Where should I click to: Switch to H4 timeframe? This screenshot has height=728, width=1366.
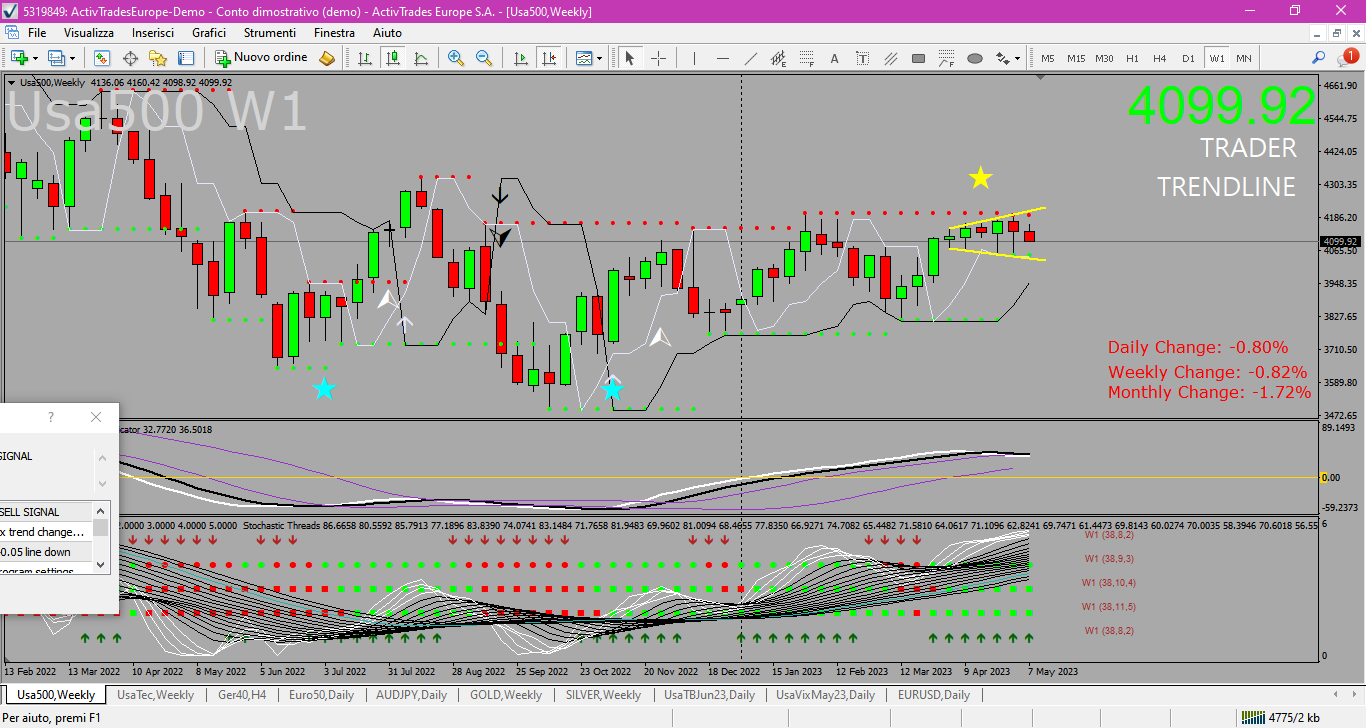(1160, 58)
